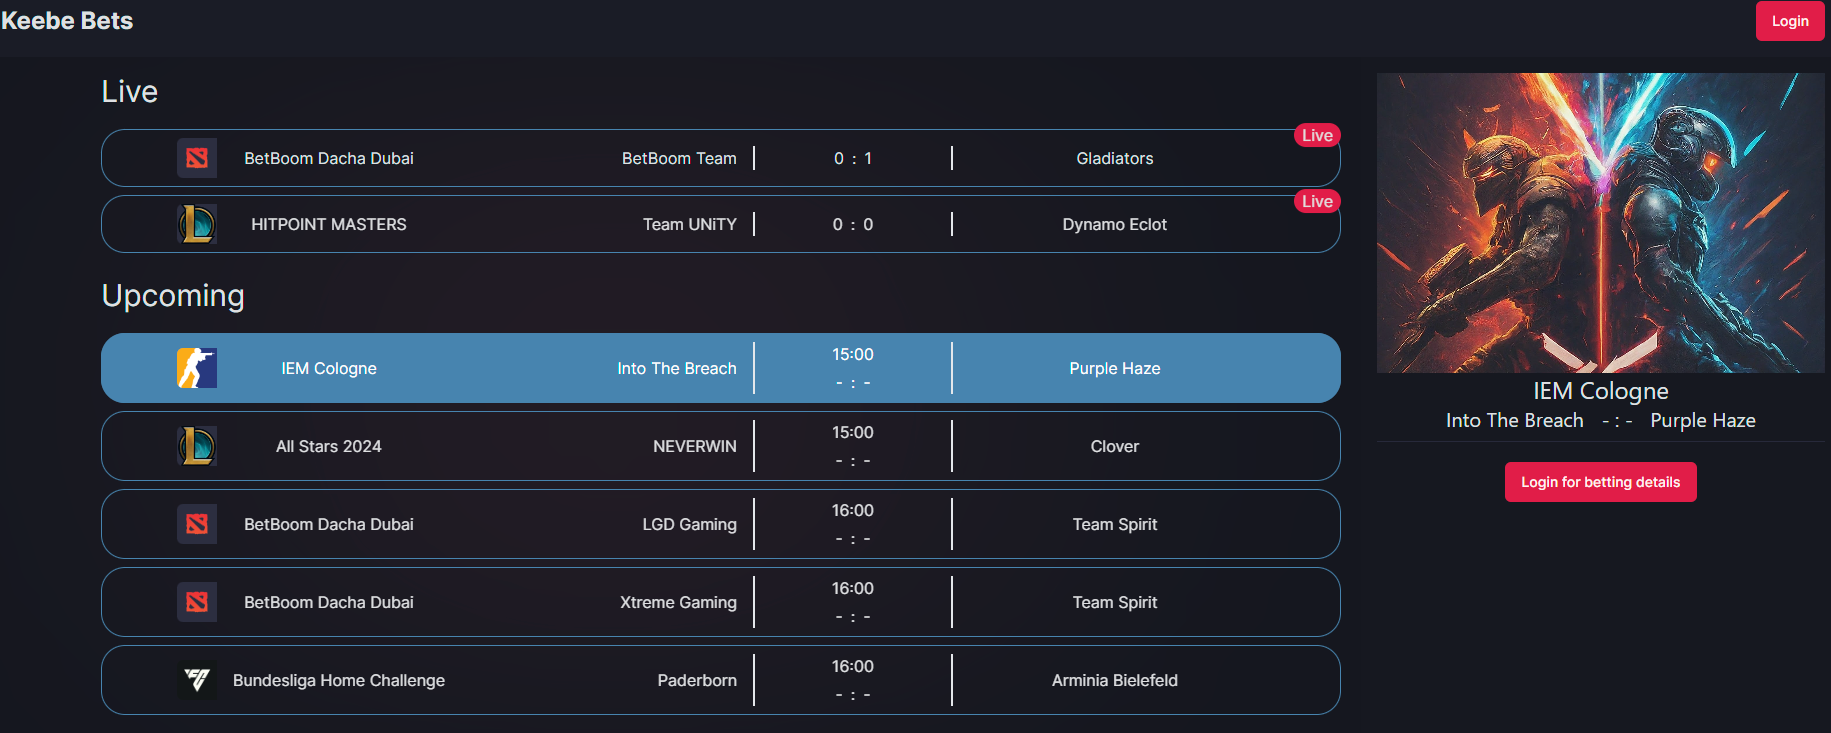Viewport: 1831px width, 733px height.
Task: Click the 'Upcoming' section heading
Action: click(x=173, y=296)
